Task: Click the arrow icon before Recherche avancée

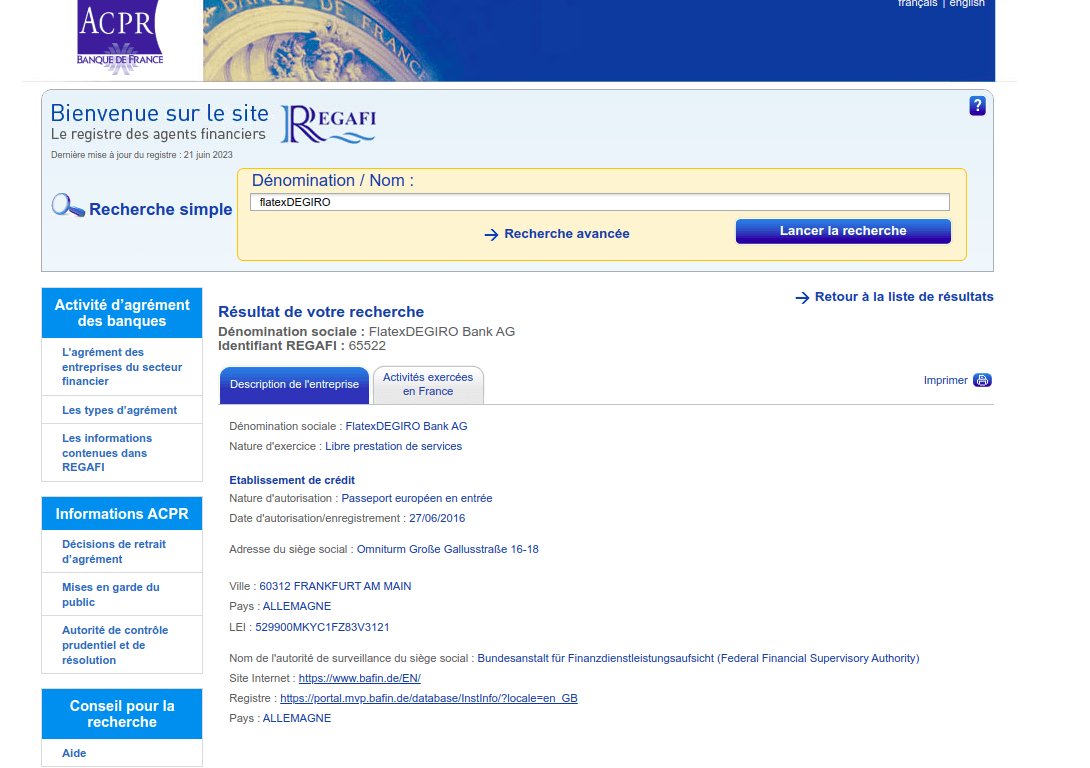Action: [x=491, y=234]
